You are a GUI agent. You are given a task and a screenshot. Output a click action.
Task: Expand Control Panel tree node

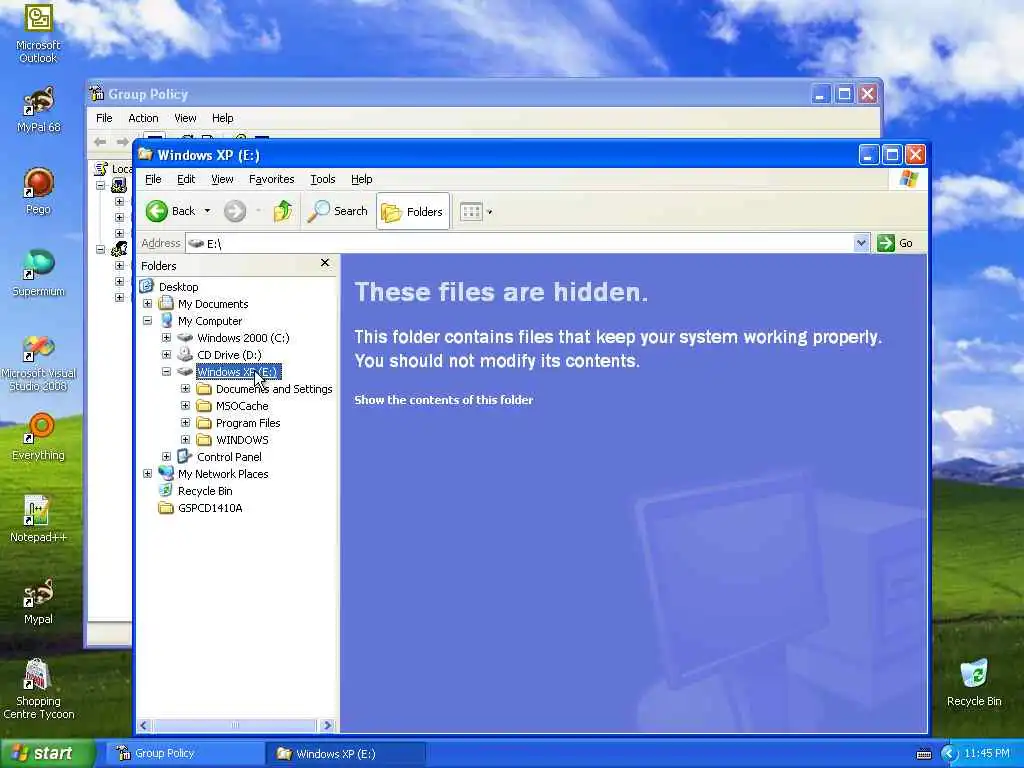click(167, 456)
